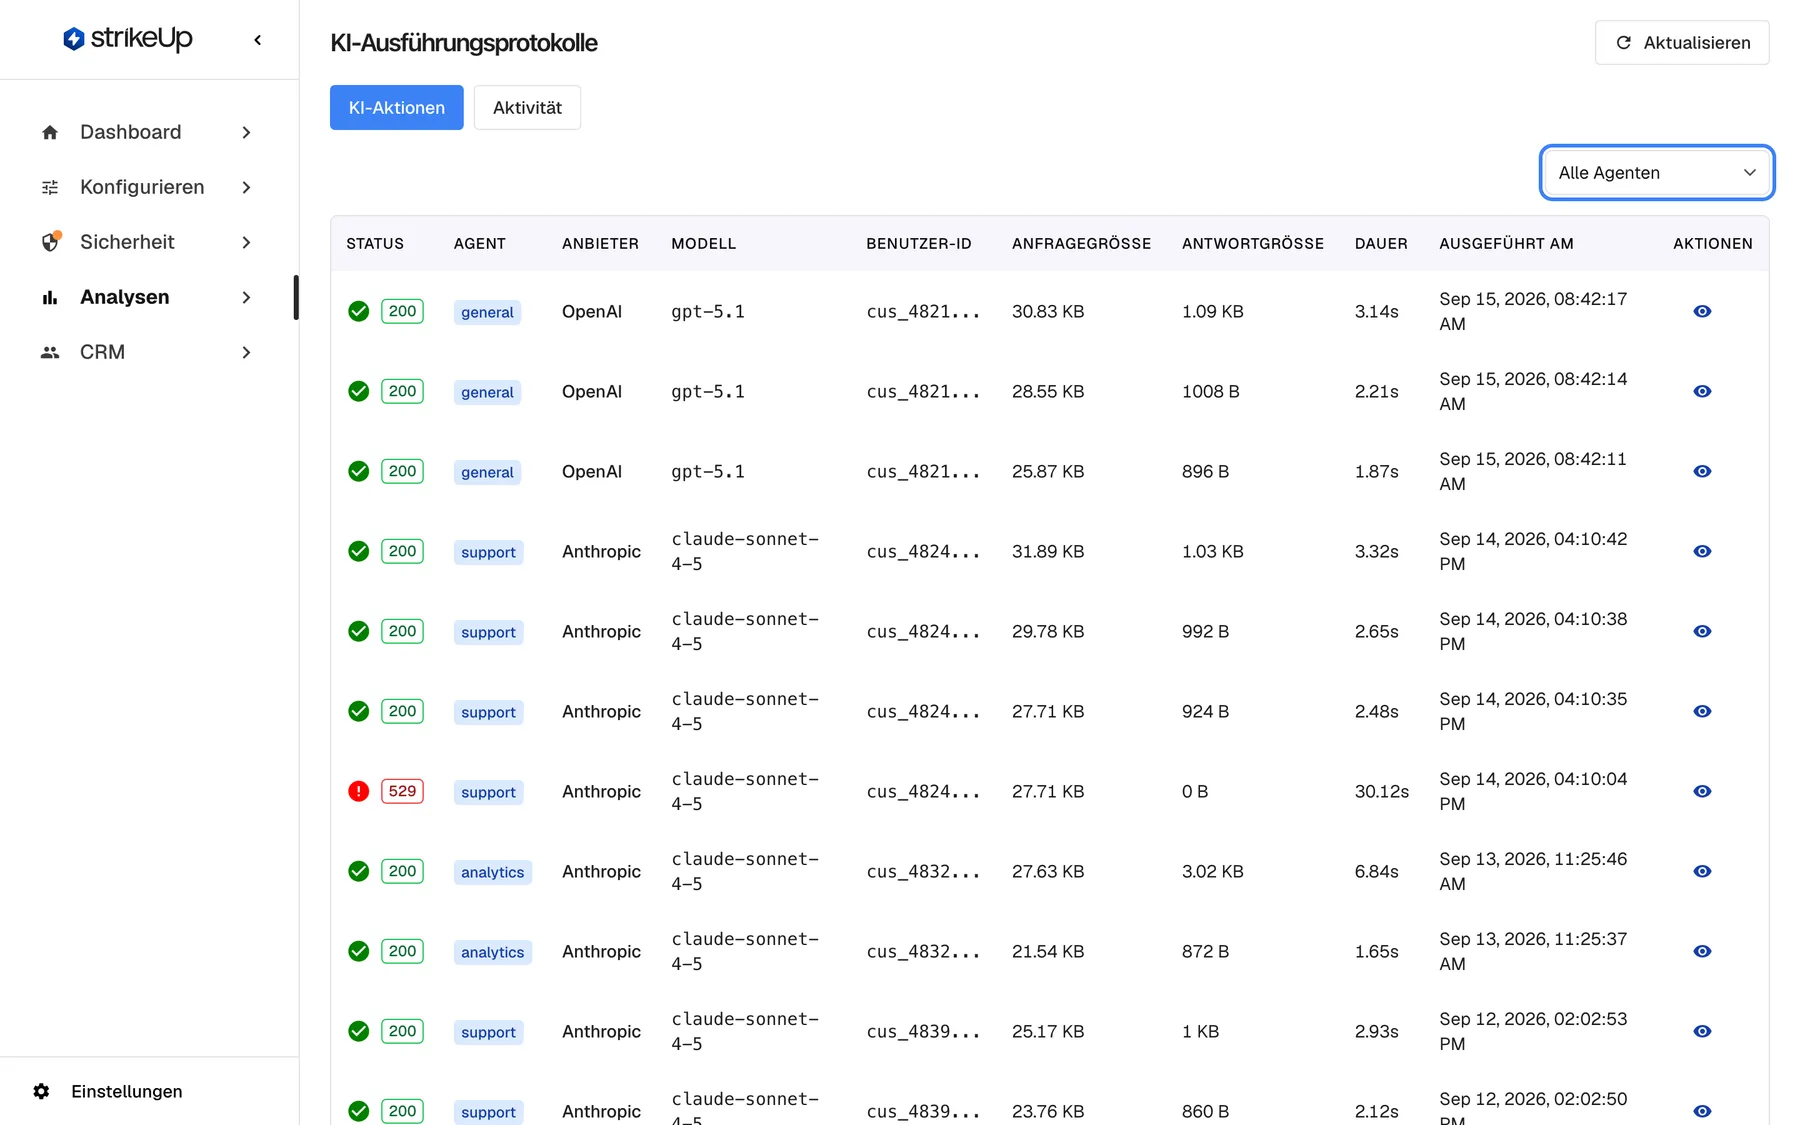Expand the CRM menu chevron
This screenshot has width=1800, height=1125.
246,352
